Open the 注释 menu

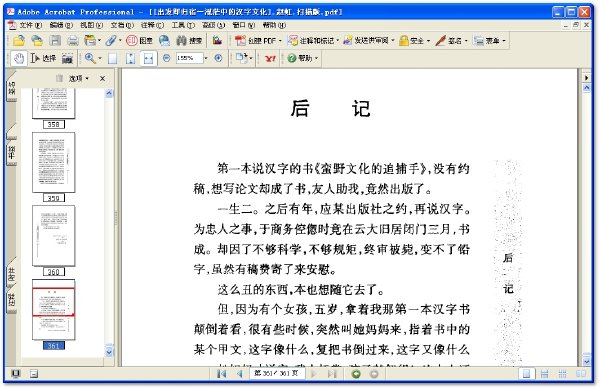(152, 25)
